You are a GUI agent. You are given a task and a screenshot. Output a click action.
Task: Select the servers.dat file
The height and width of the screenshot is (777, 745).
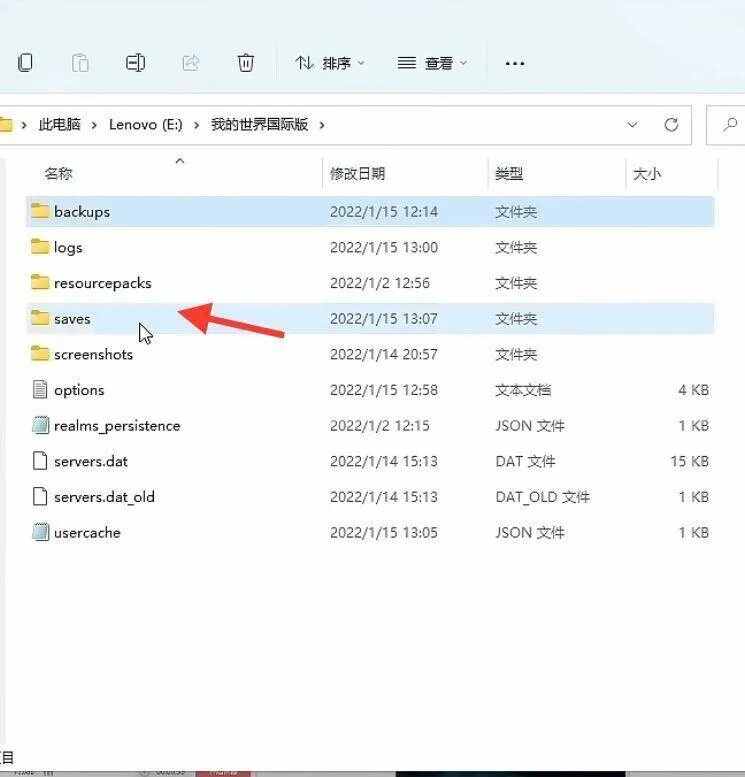[90, 462]
